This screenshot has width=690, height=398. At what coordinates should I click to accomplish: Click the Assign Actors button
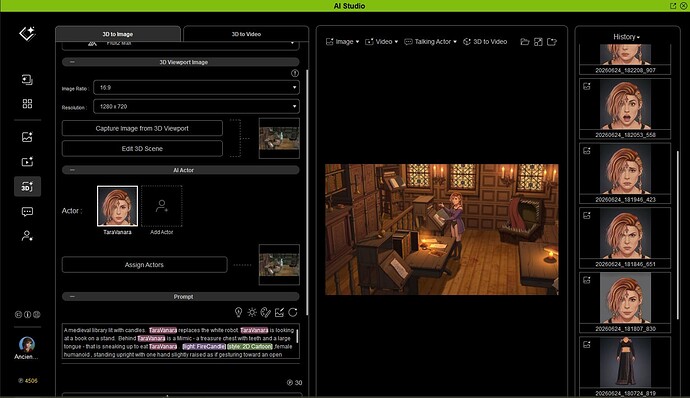[x=144, y=265]
